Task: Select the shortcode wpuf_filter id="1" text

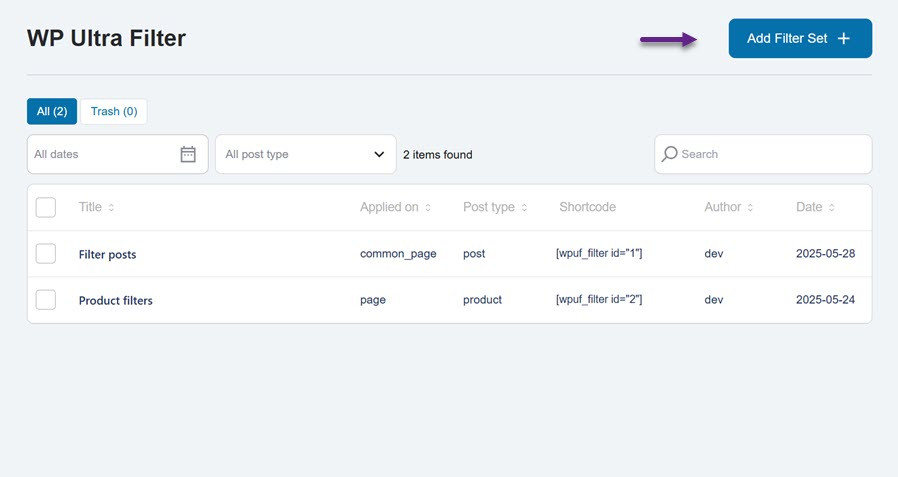Action: pos(598,254)
